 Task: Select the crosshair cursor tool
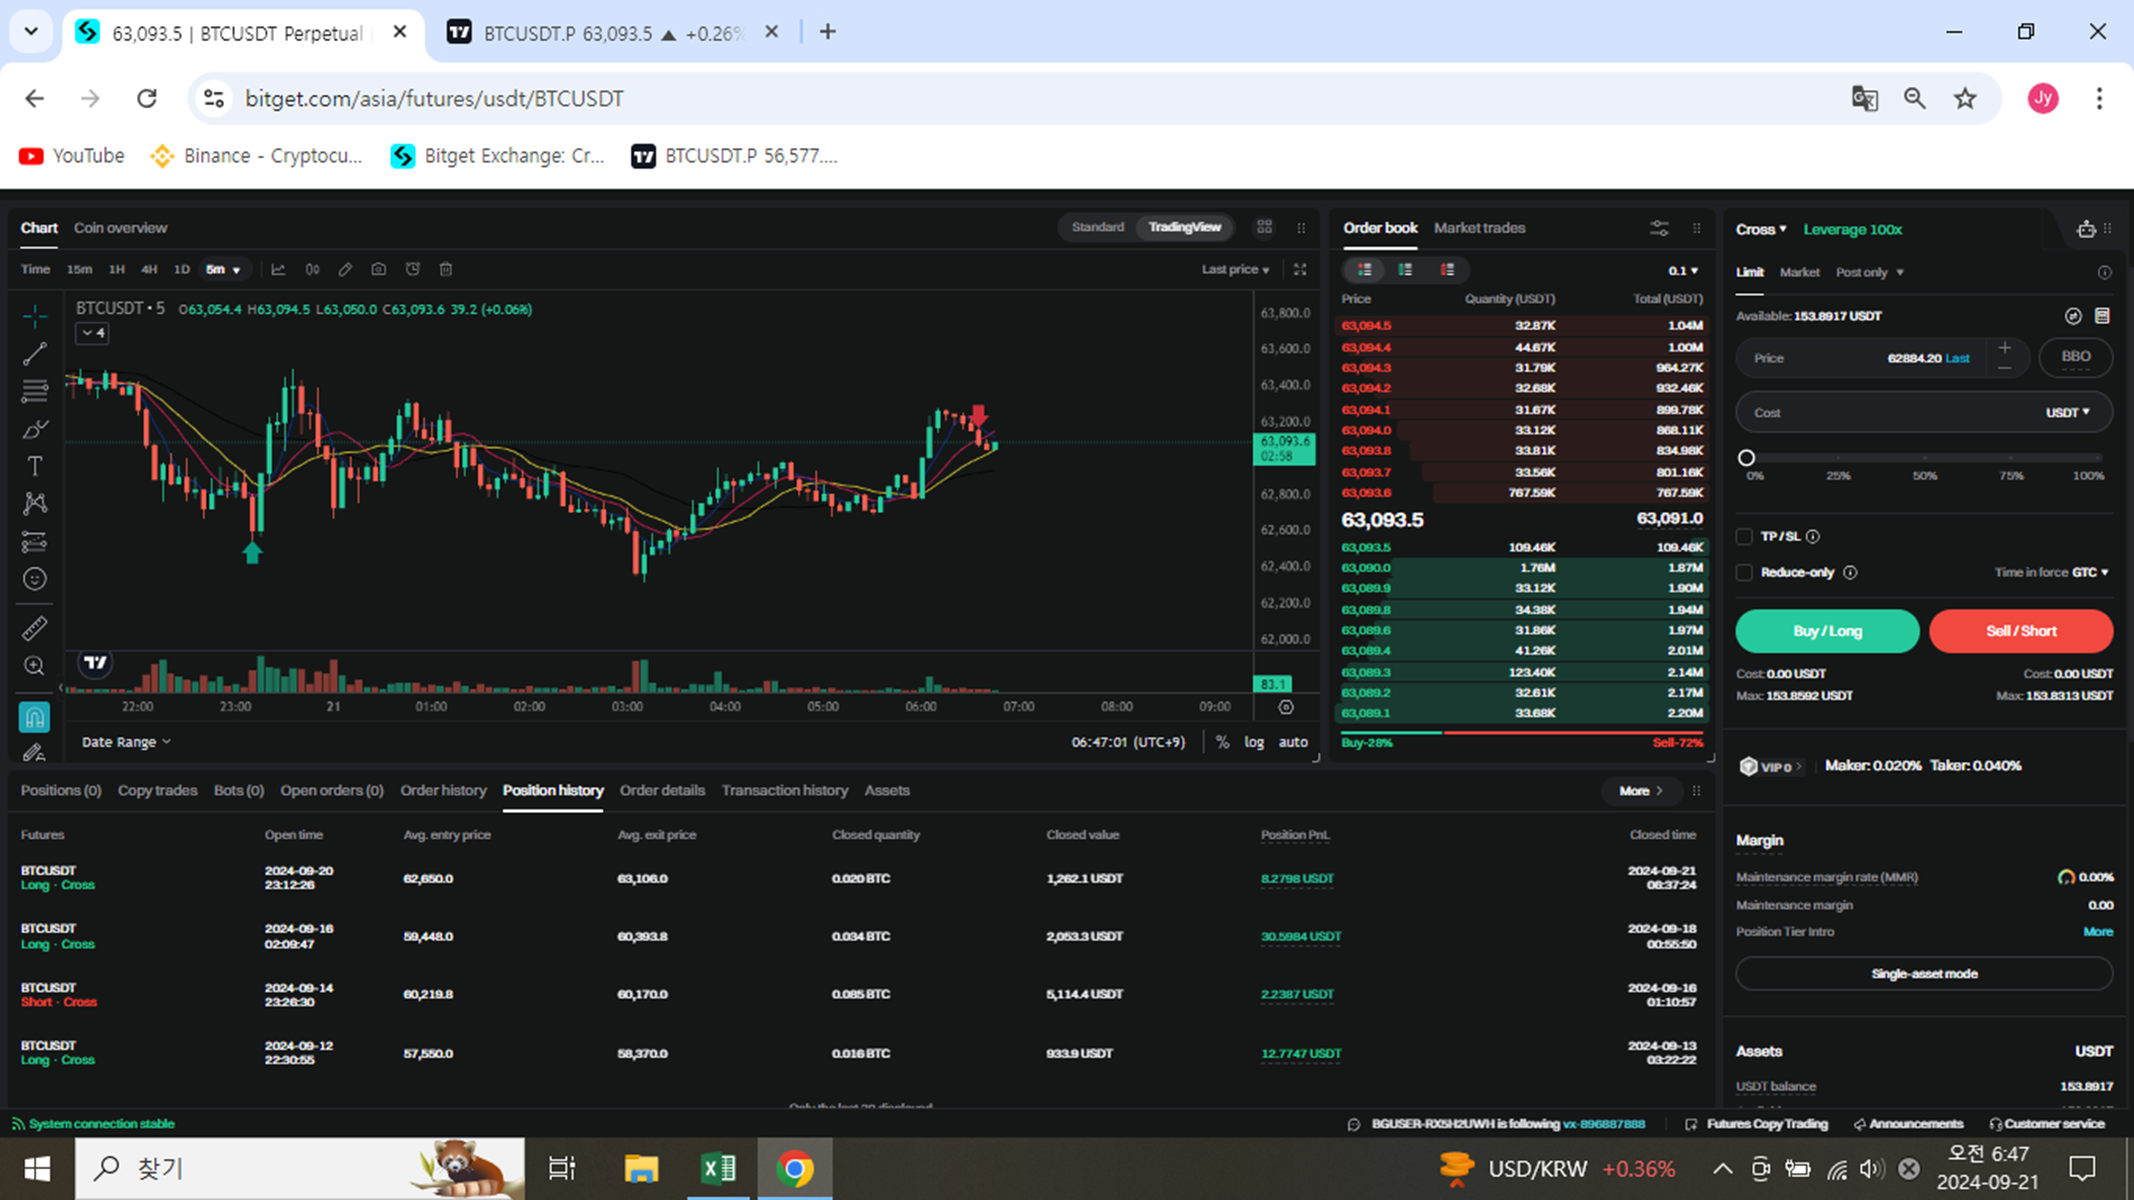point(35,317)
